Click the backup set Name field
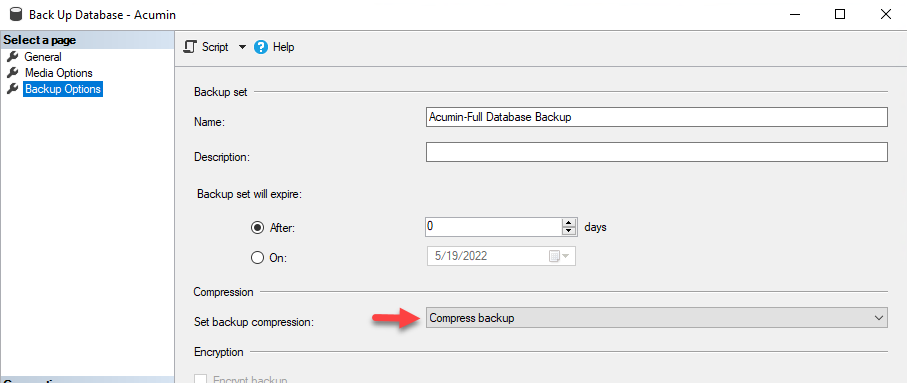Viewport: 907px width, 383px height. [x=657, y=117]
